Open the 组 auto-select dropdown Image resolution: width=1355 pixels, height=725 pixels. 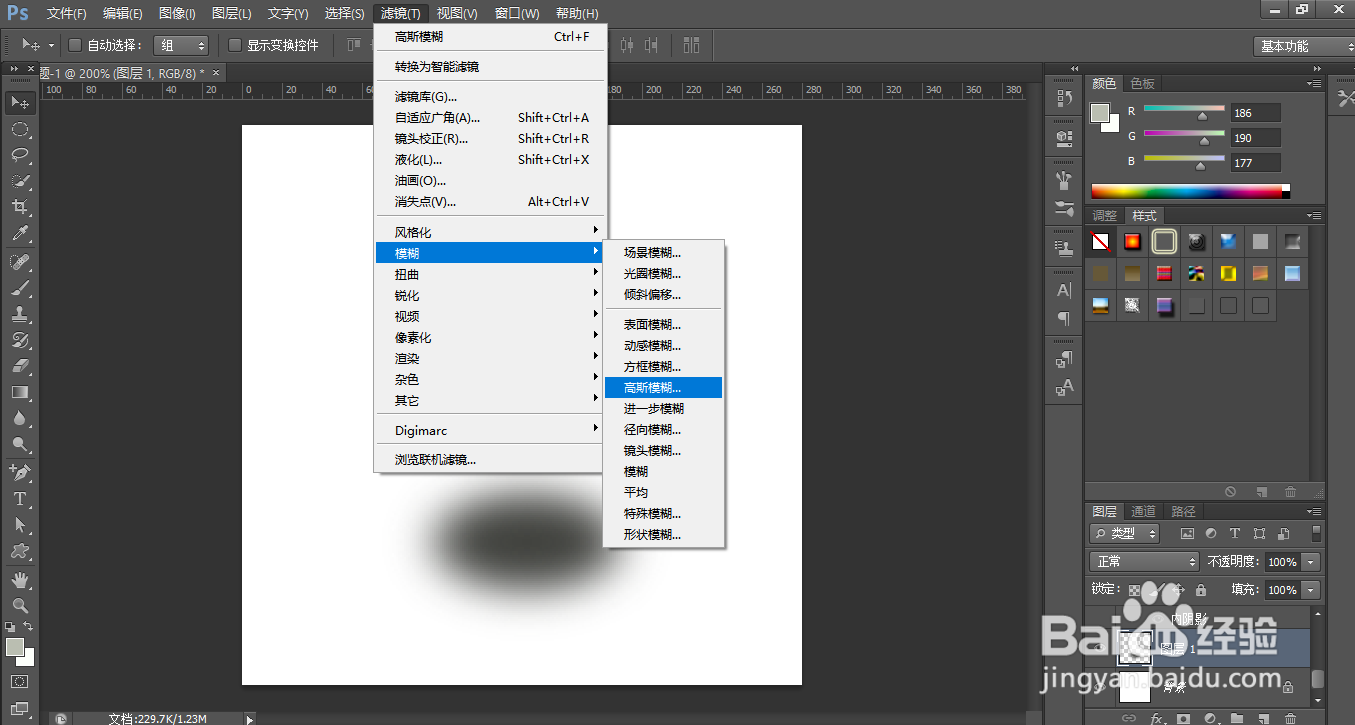182,45
